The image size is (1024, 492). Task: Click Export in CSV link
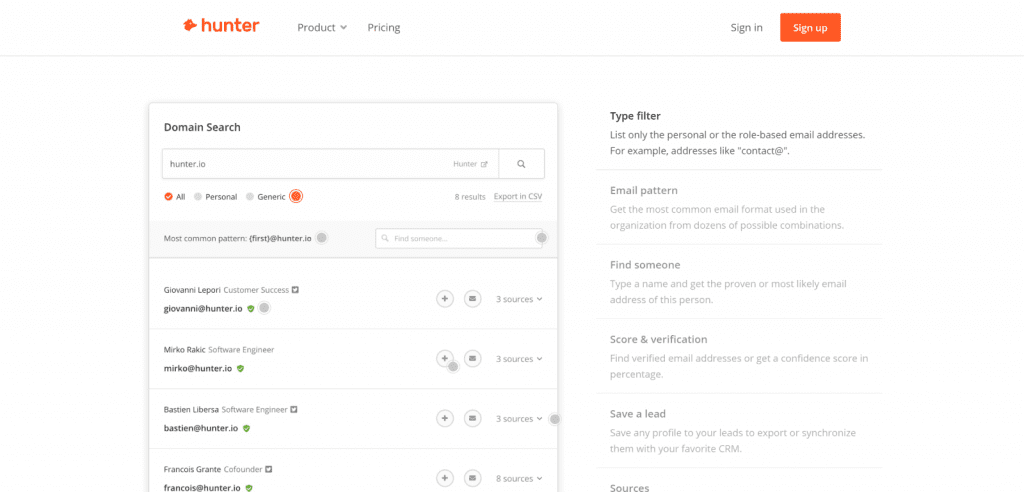[x=518, y=196]
